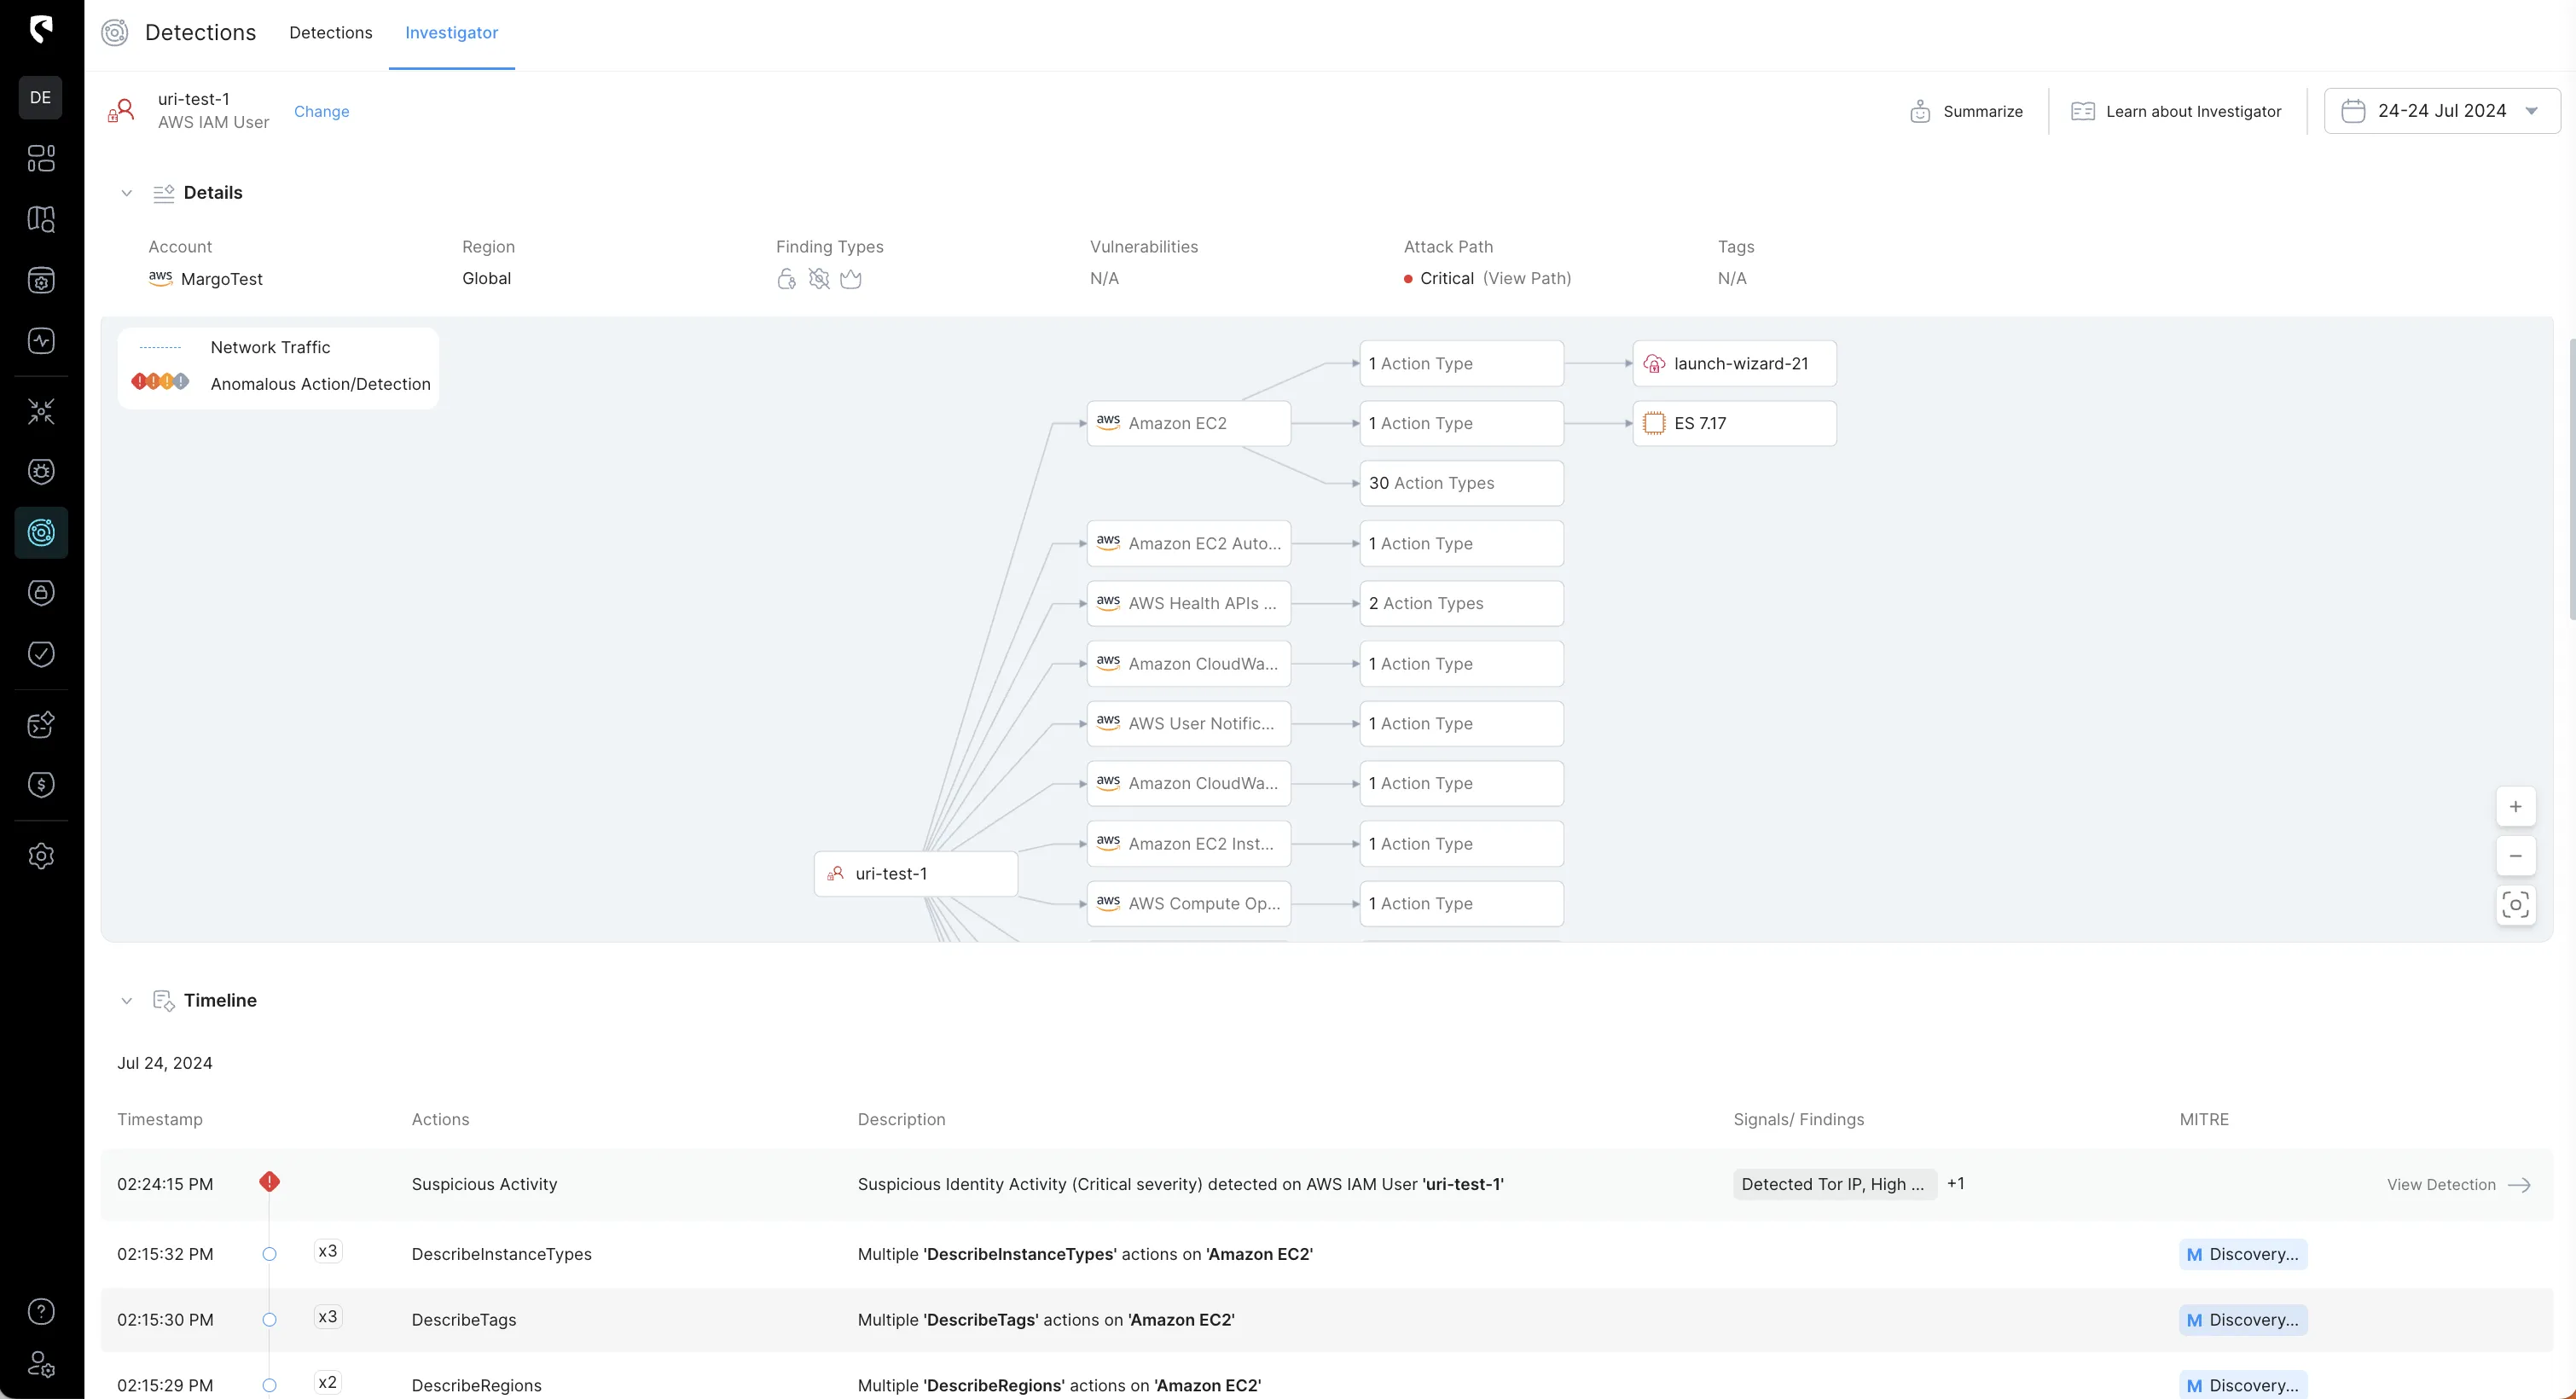The width and height of the screenshot is (2576, 1399).
Task: Click the Detections radar icon in header
Action: (115, 33)
